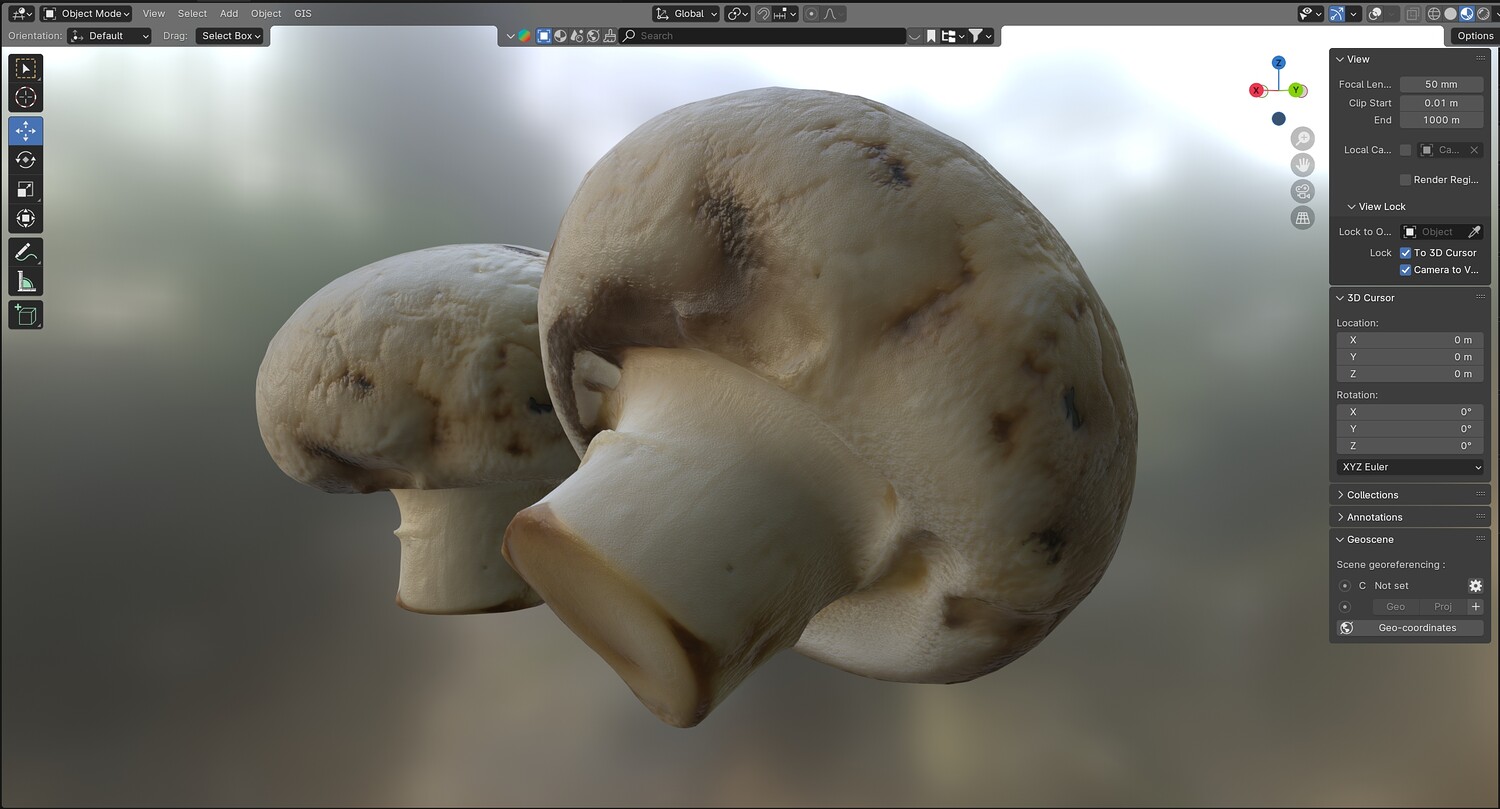Select the Move tool

tap(26, 131)
